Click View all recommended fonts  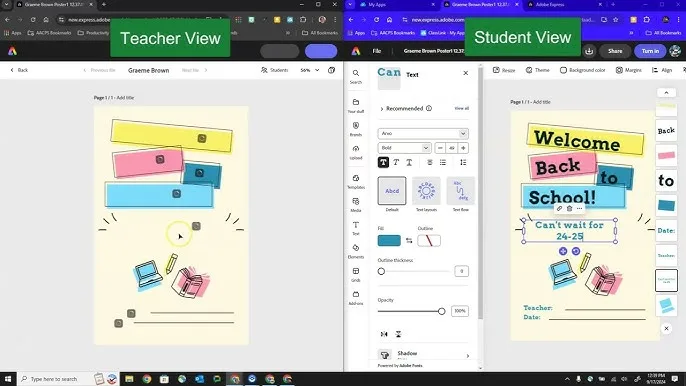[462, 108]
